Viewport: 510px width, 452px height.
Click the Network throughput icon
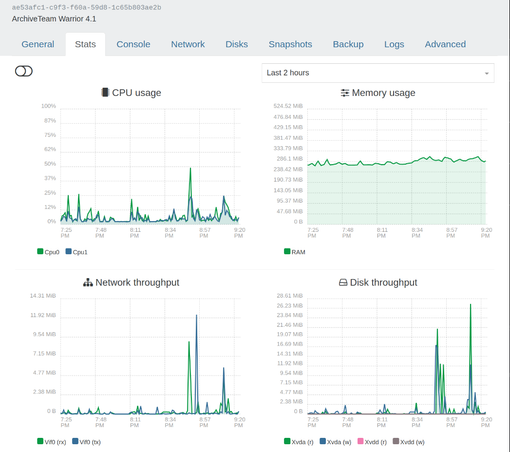[88, 283]
